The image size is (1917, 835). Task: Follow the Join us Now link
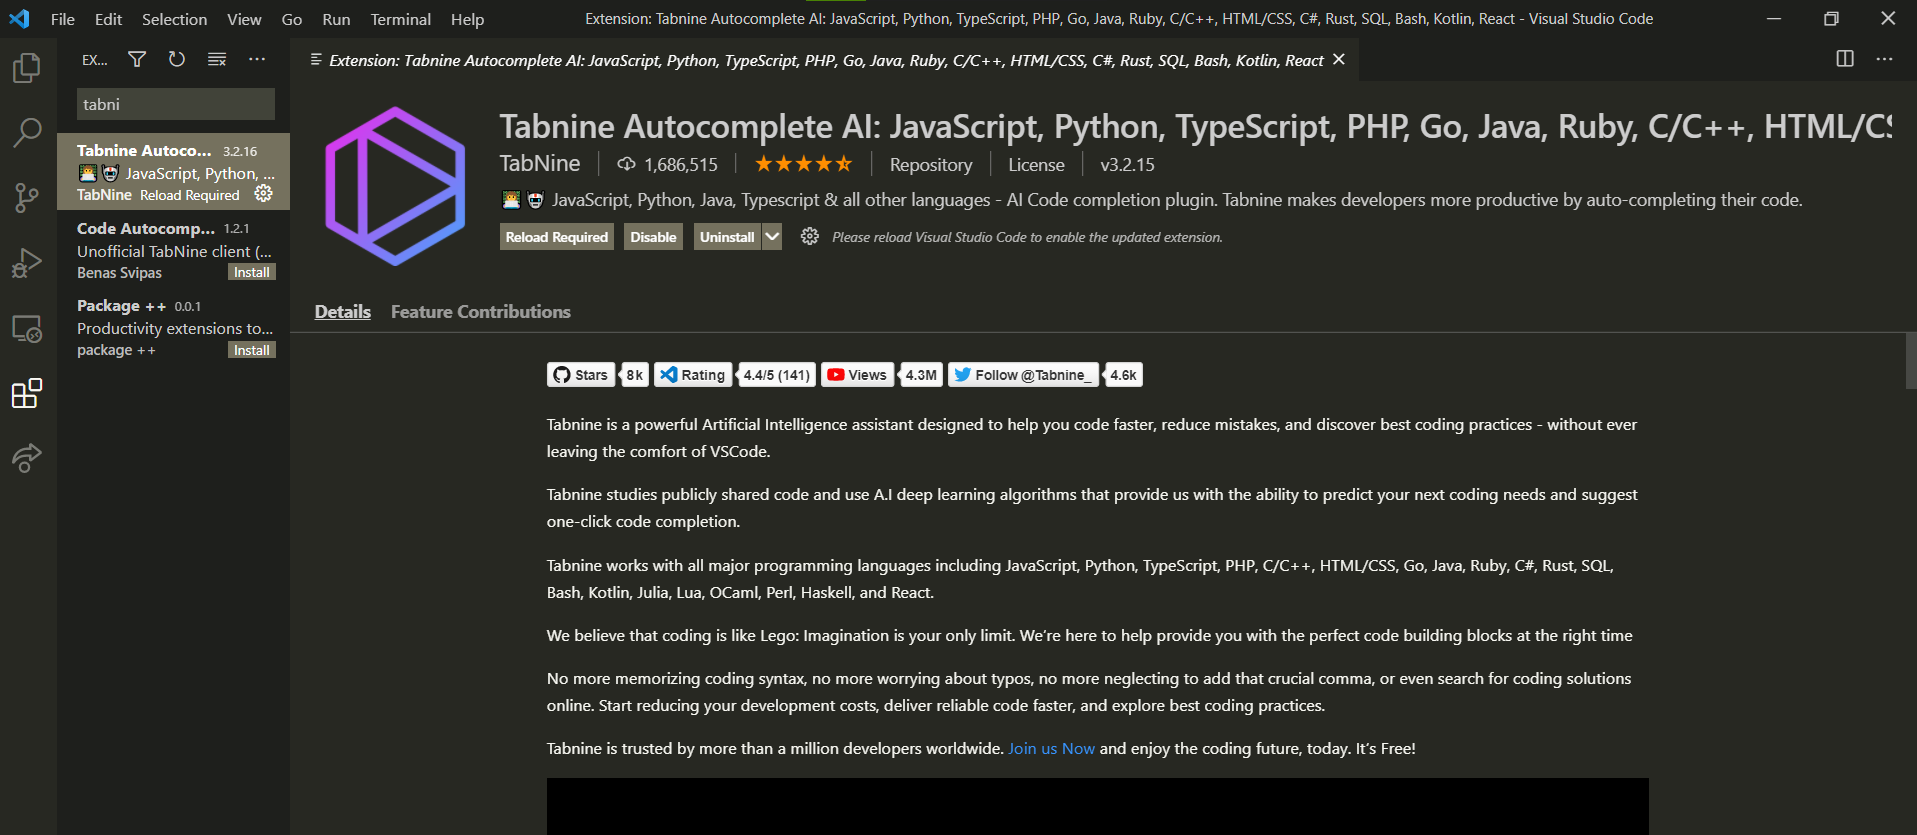tap(1051, 748)
